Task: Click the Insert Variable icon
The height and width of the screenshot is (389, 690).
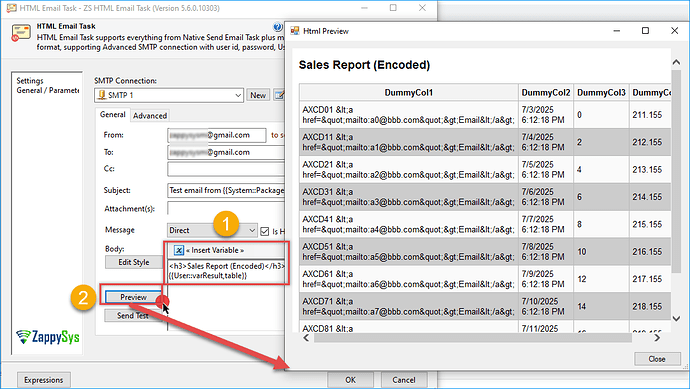Action: point(179,250)
